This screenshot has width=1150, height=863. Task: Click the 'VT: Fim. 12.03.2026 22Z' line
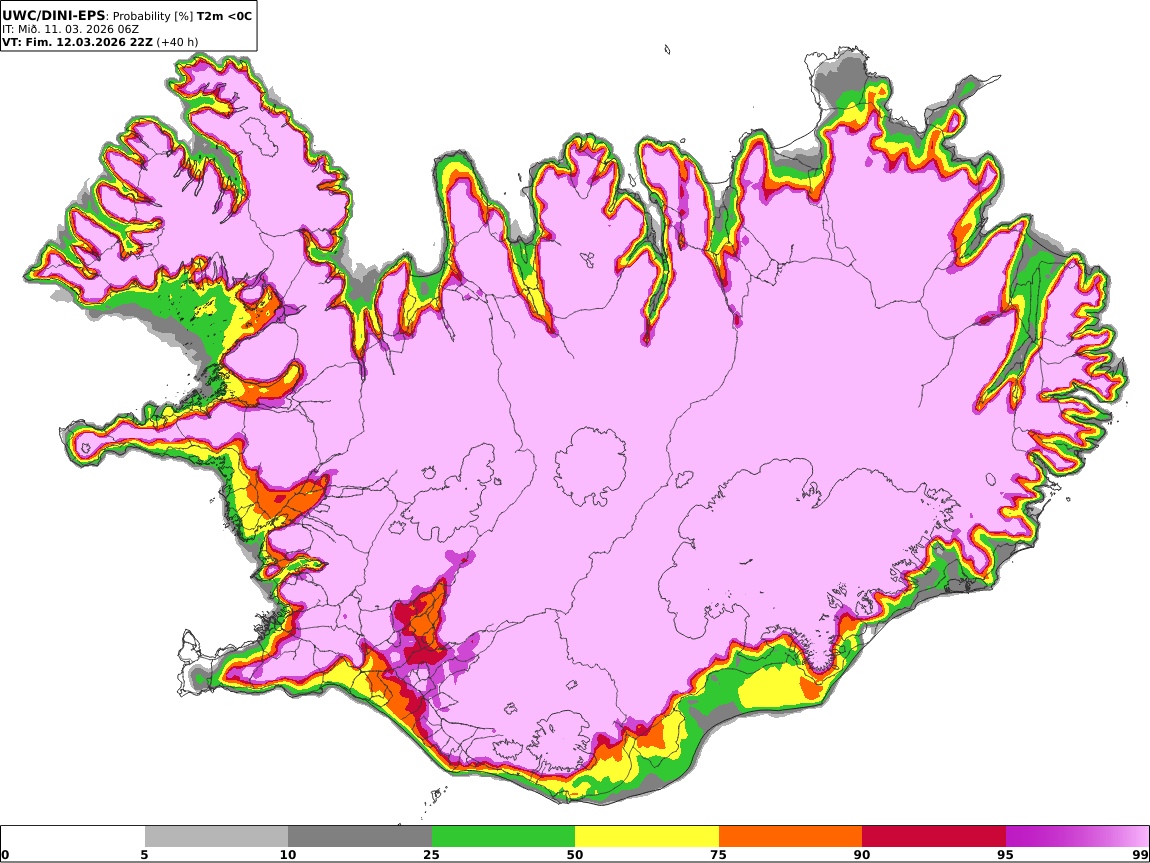(x=78, y=42)
